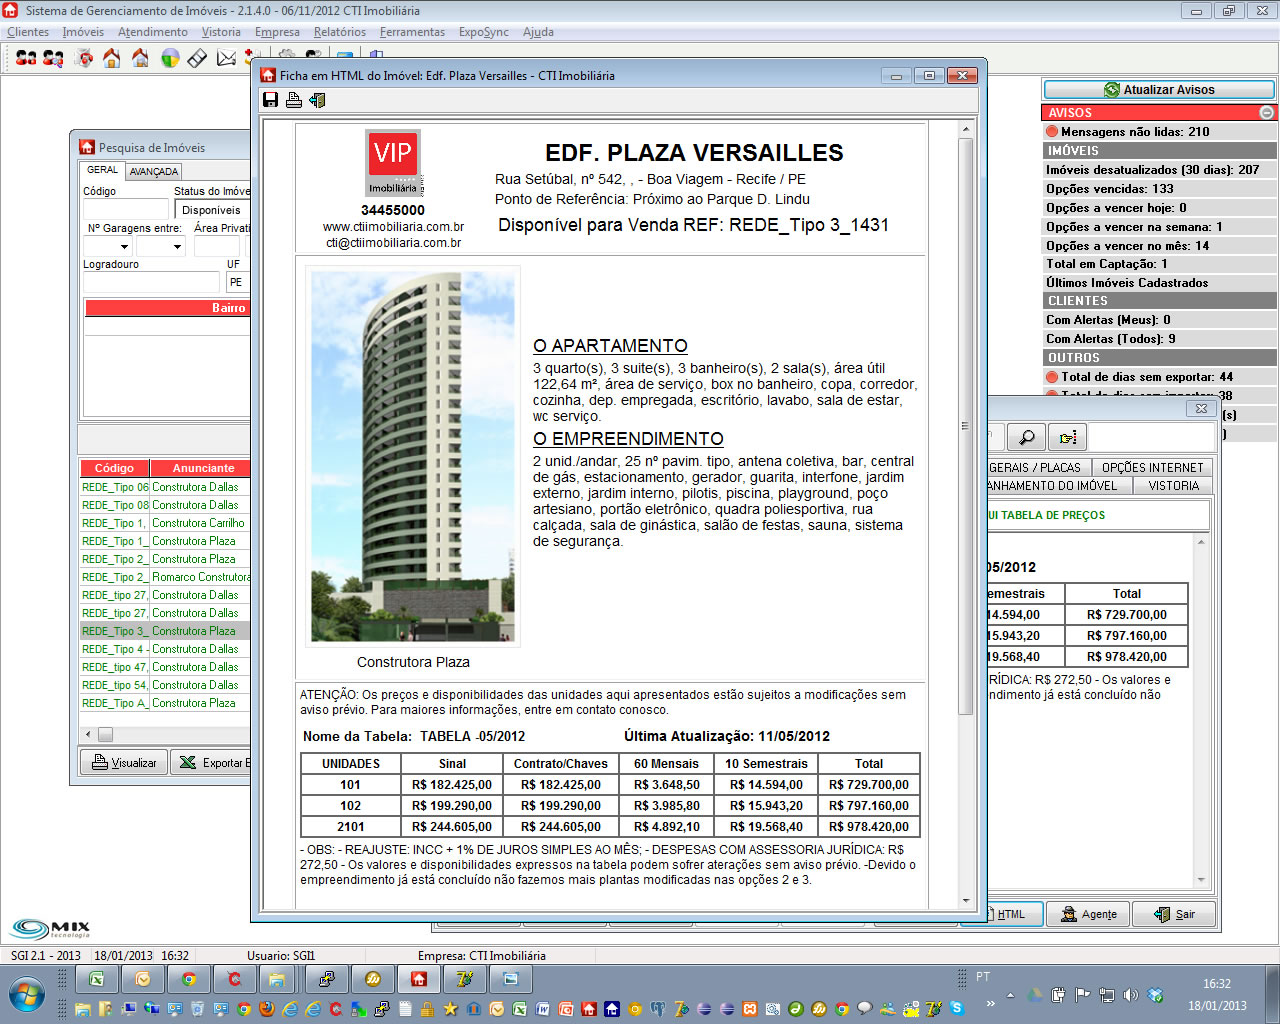Image resolution: width=1280 pixels, height=1024 pixels.
Task: Click the magnifying glass search button
Action: pos(1026,437)
